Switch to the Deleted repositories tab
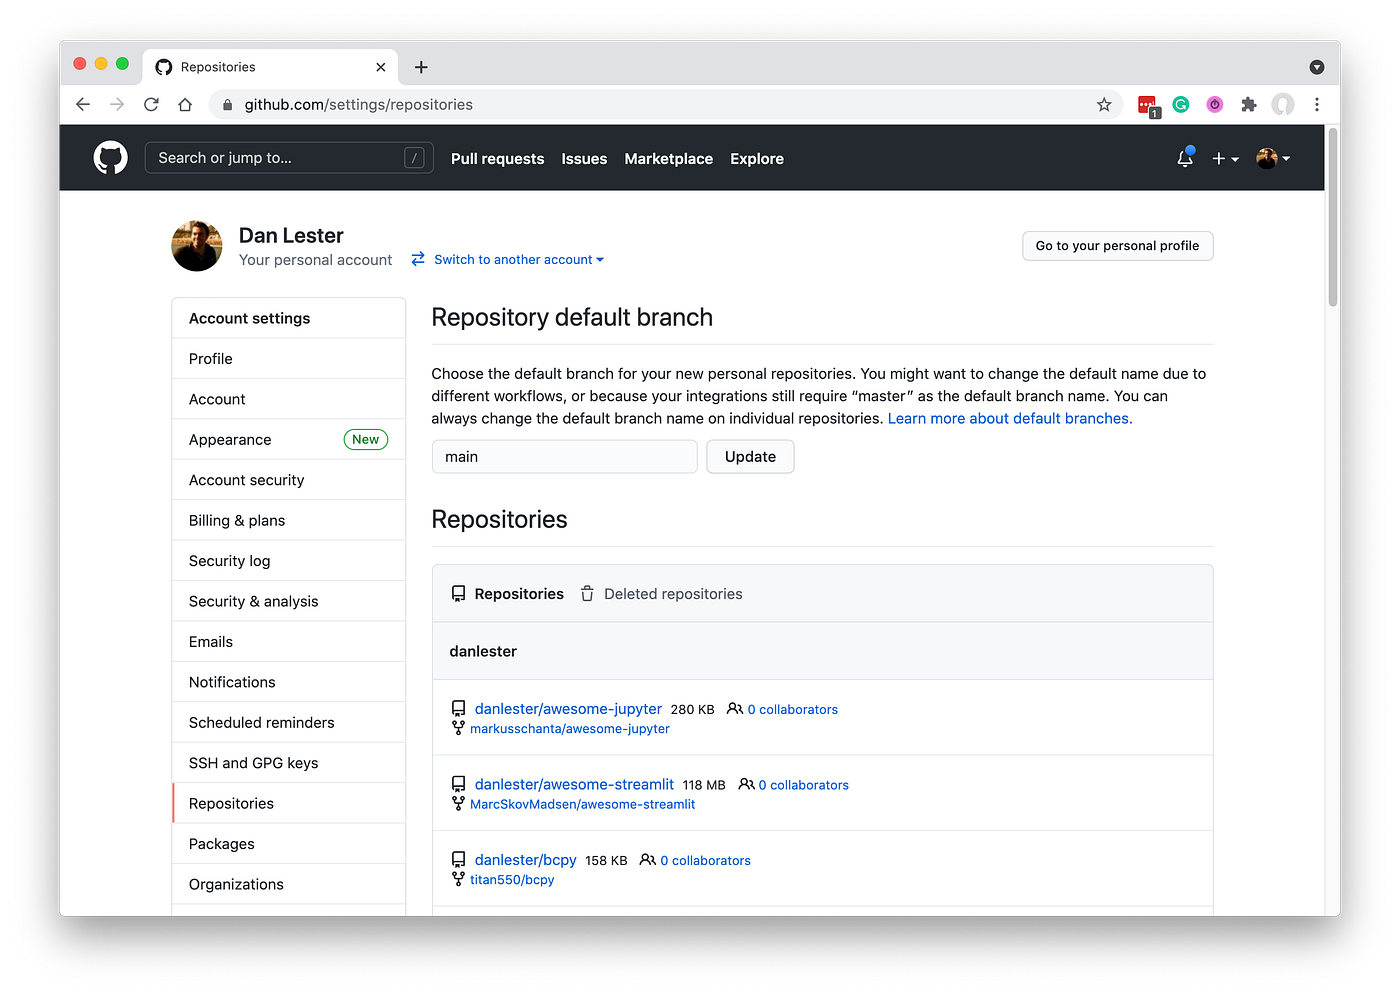The height and width of the screenshot is (995, 1400). [x=672, y=593]
